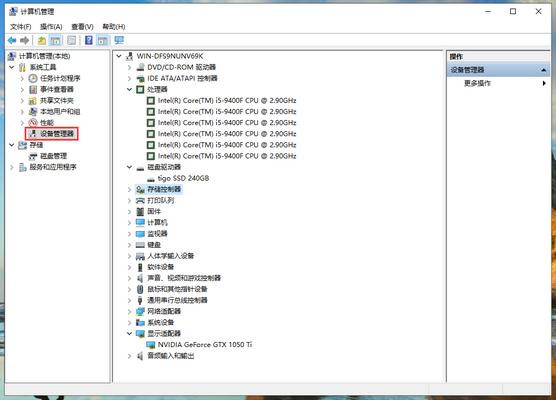
Task: Click the Back arrow toolbar icon
Action: (x=12, y=40)
